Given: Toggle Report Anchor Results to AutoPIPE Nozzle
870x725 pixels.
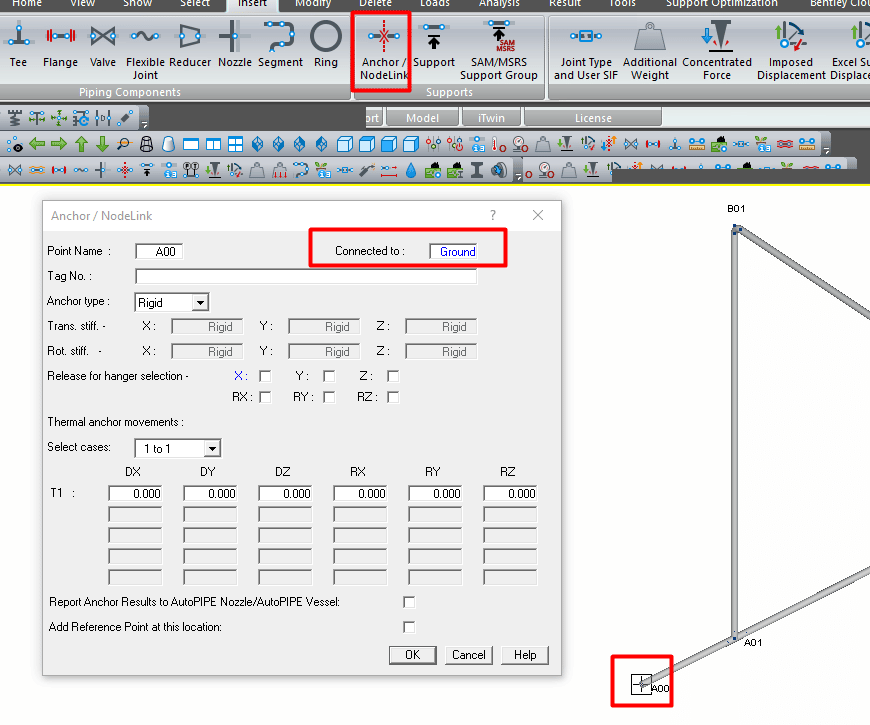Looking at the screenshot, I should tap(409, 602).
